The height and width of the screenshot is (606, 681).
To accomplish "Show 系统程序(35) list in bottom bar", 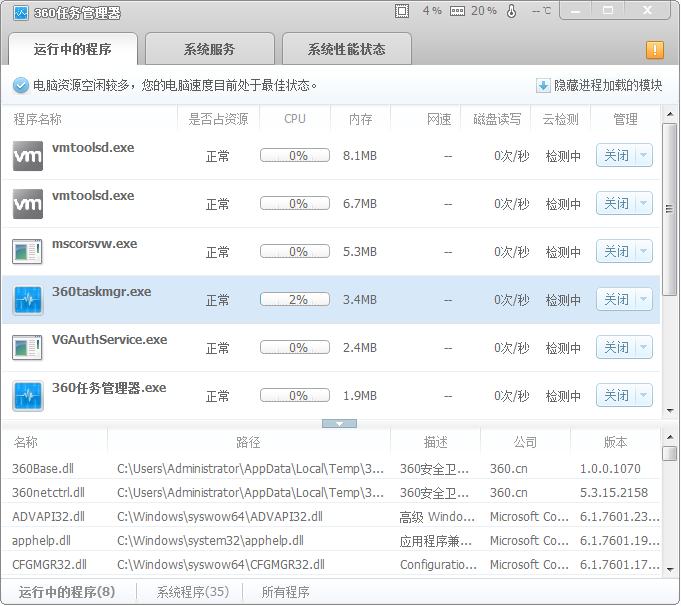I will click(x=193, y=592).
